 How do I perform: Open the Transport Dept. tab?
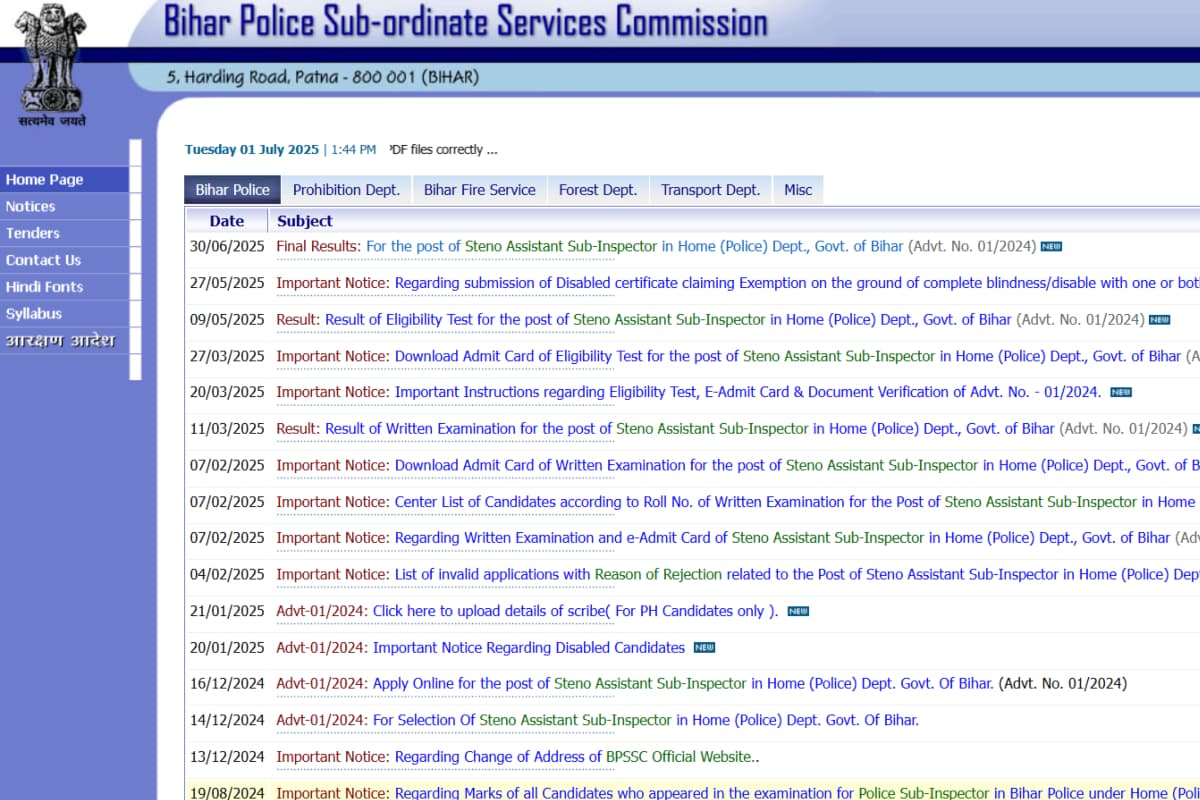point(710,189)
